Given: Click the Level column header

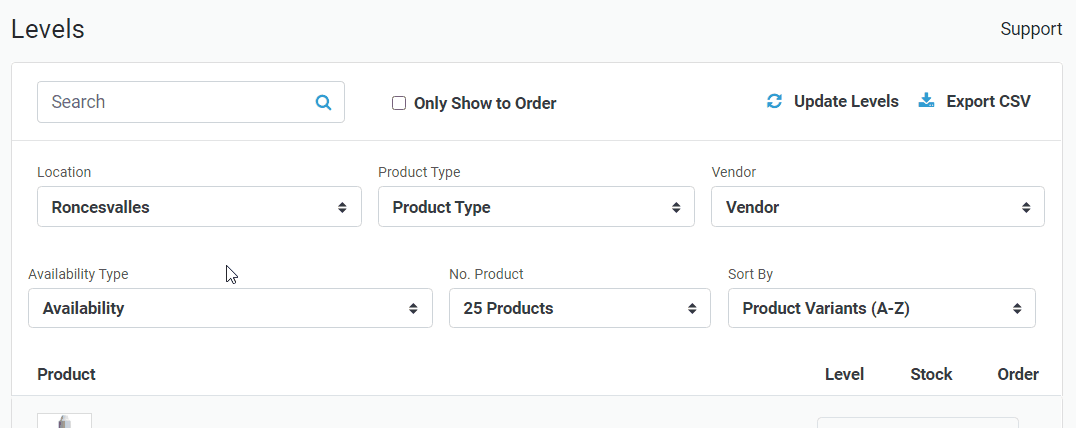Looking at the screenshot, I should click(x=844, y=374).
